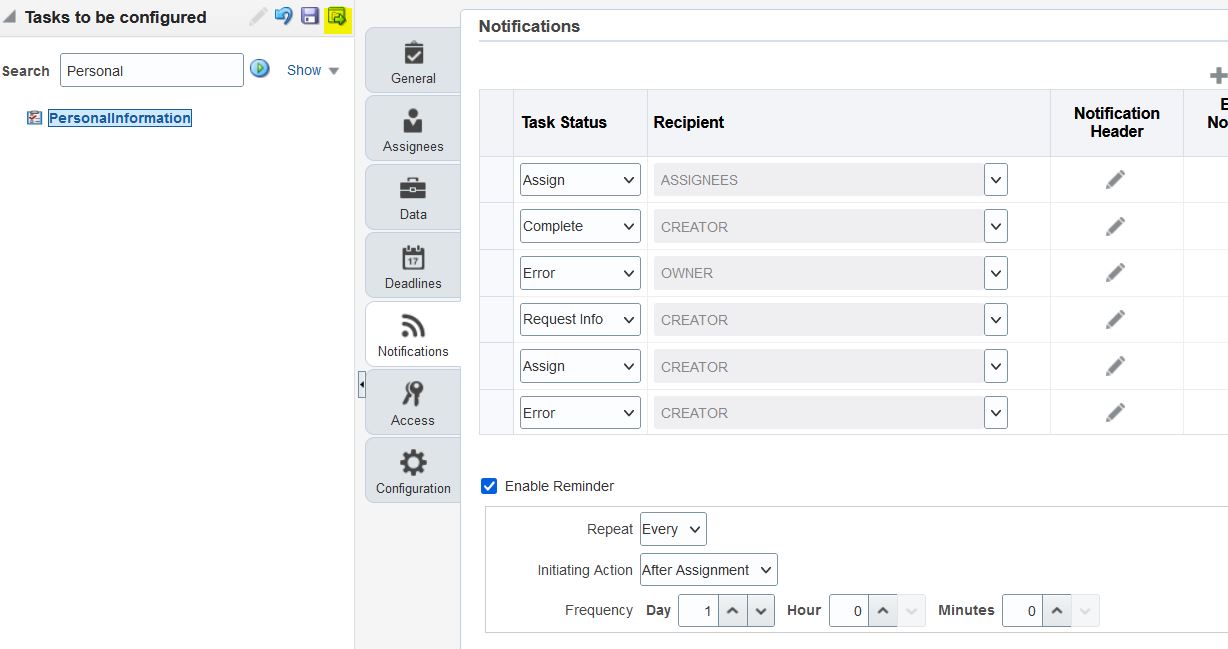The height and width of the screenshot is (649, 1228).
Task: Decrease the Day frequency value
Action: pos(761,611)
